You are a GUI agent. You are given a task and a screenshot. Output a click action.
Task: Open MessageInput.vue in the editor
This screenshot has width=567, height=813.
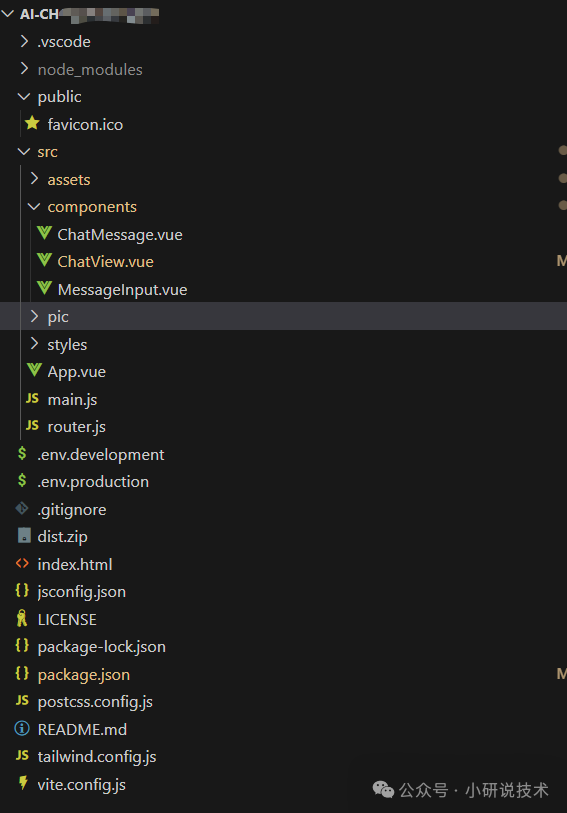click(x=122, y=289)
